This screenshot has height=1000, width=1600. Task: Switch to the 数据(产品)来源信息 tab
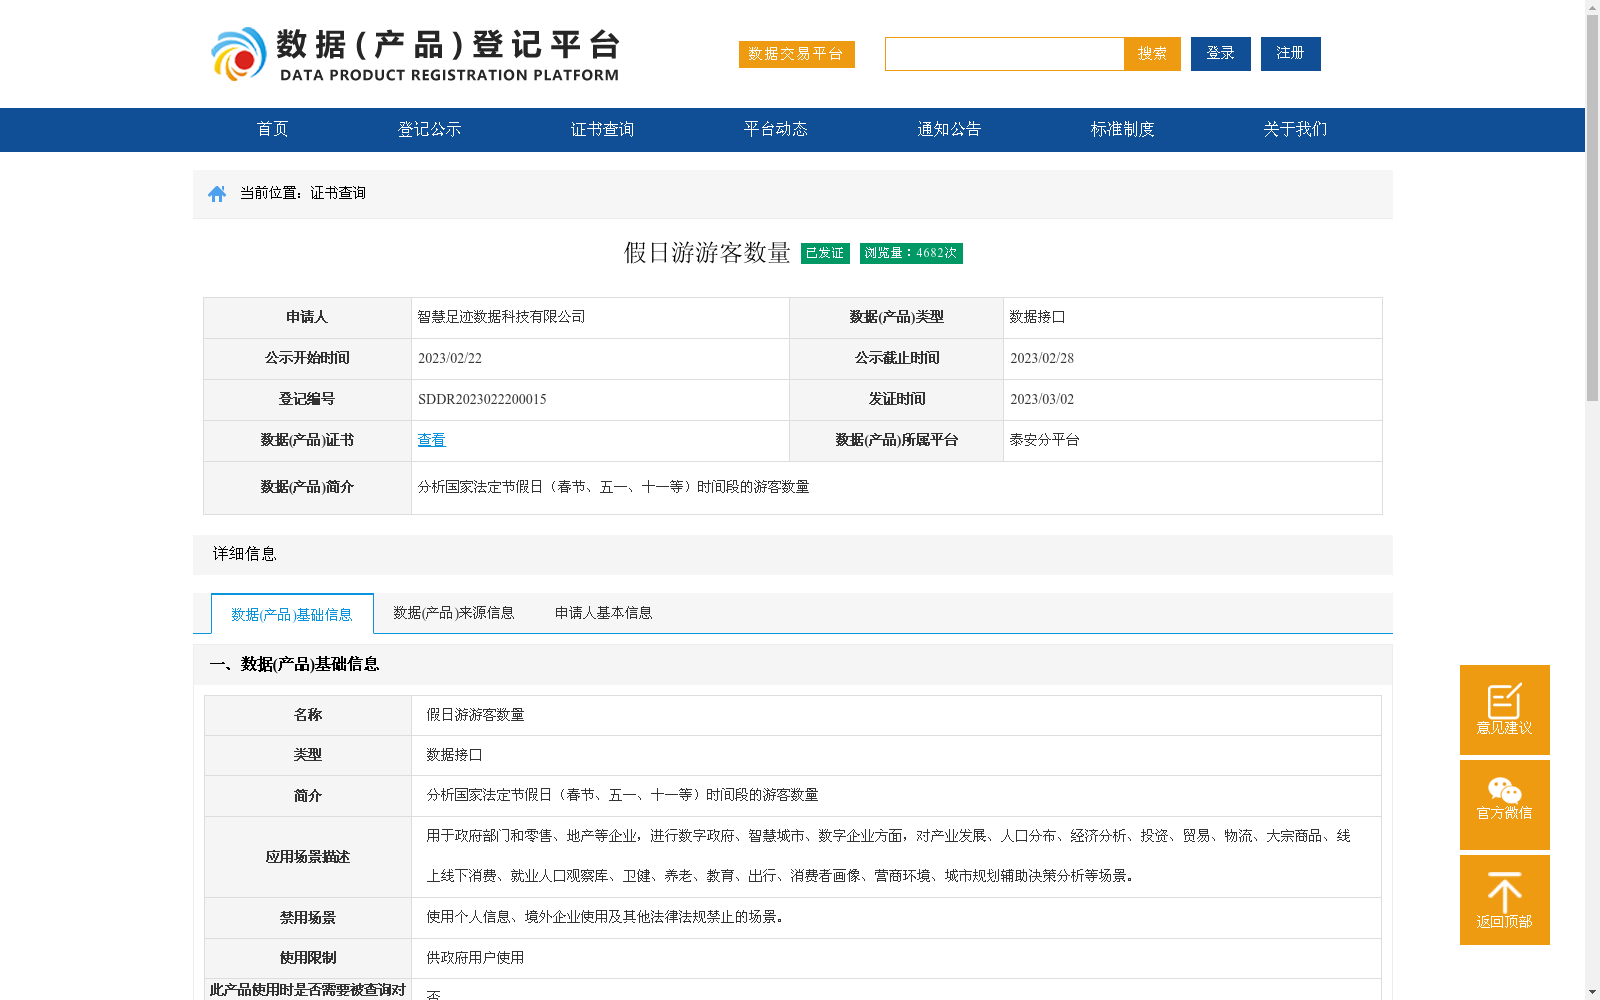(453, 613)
